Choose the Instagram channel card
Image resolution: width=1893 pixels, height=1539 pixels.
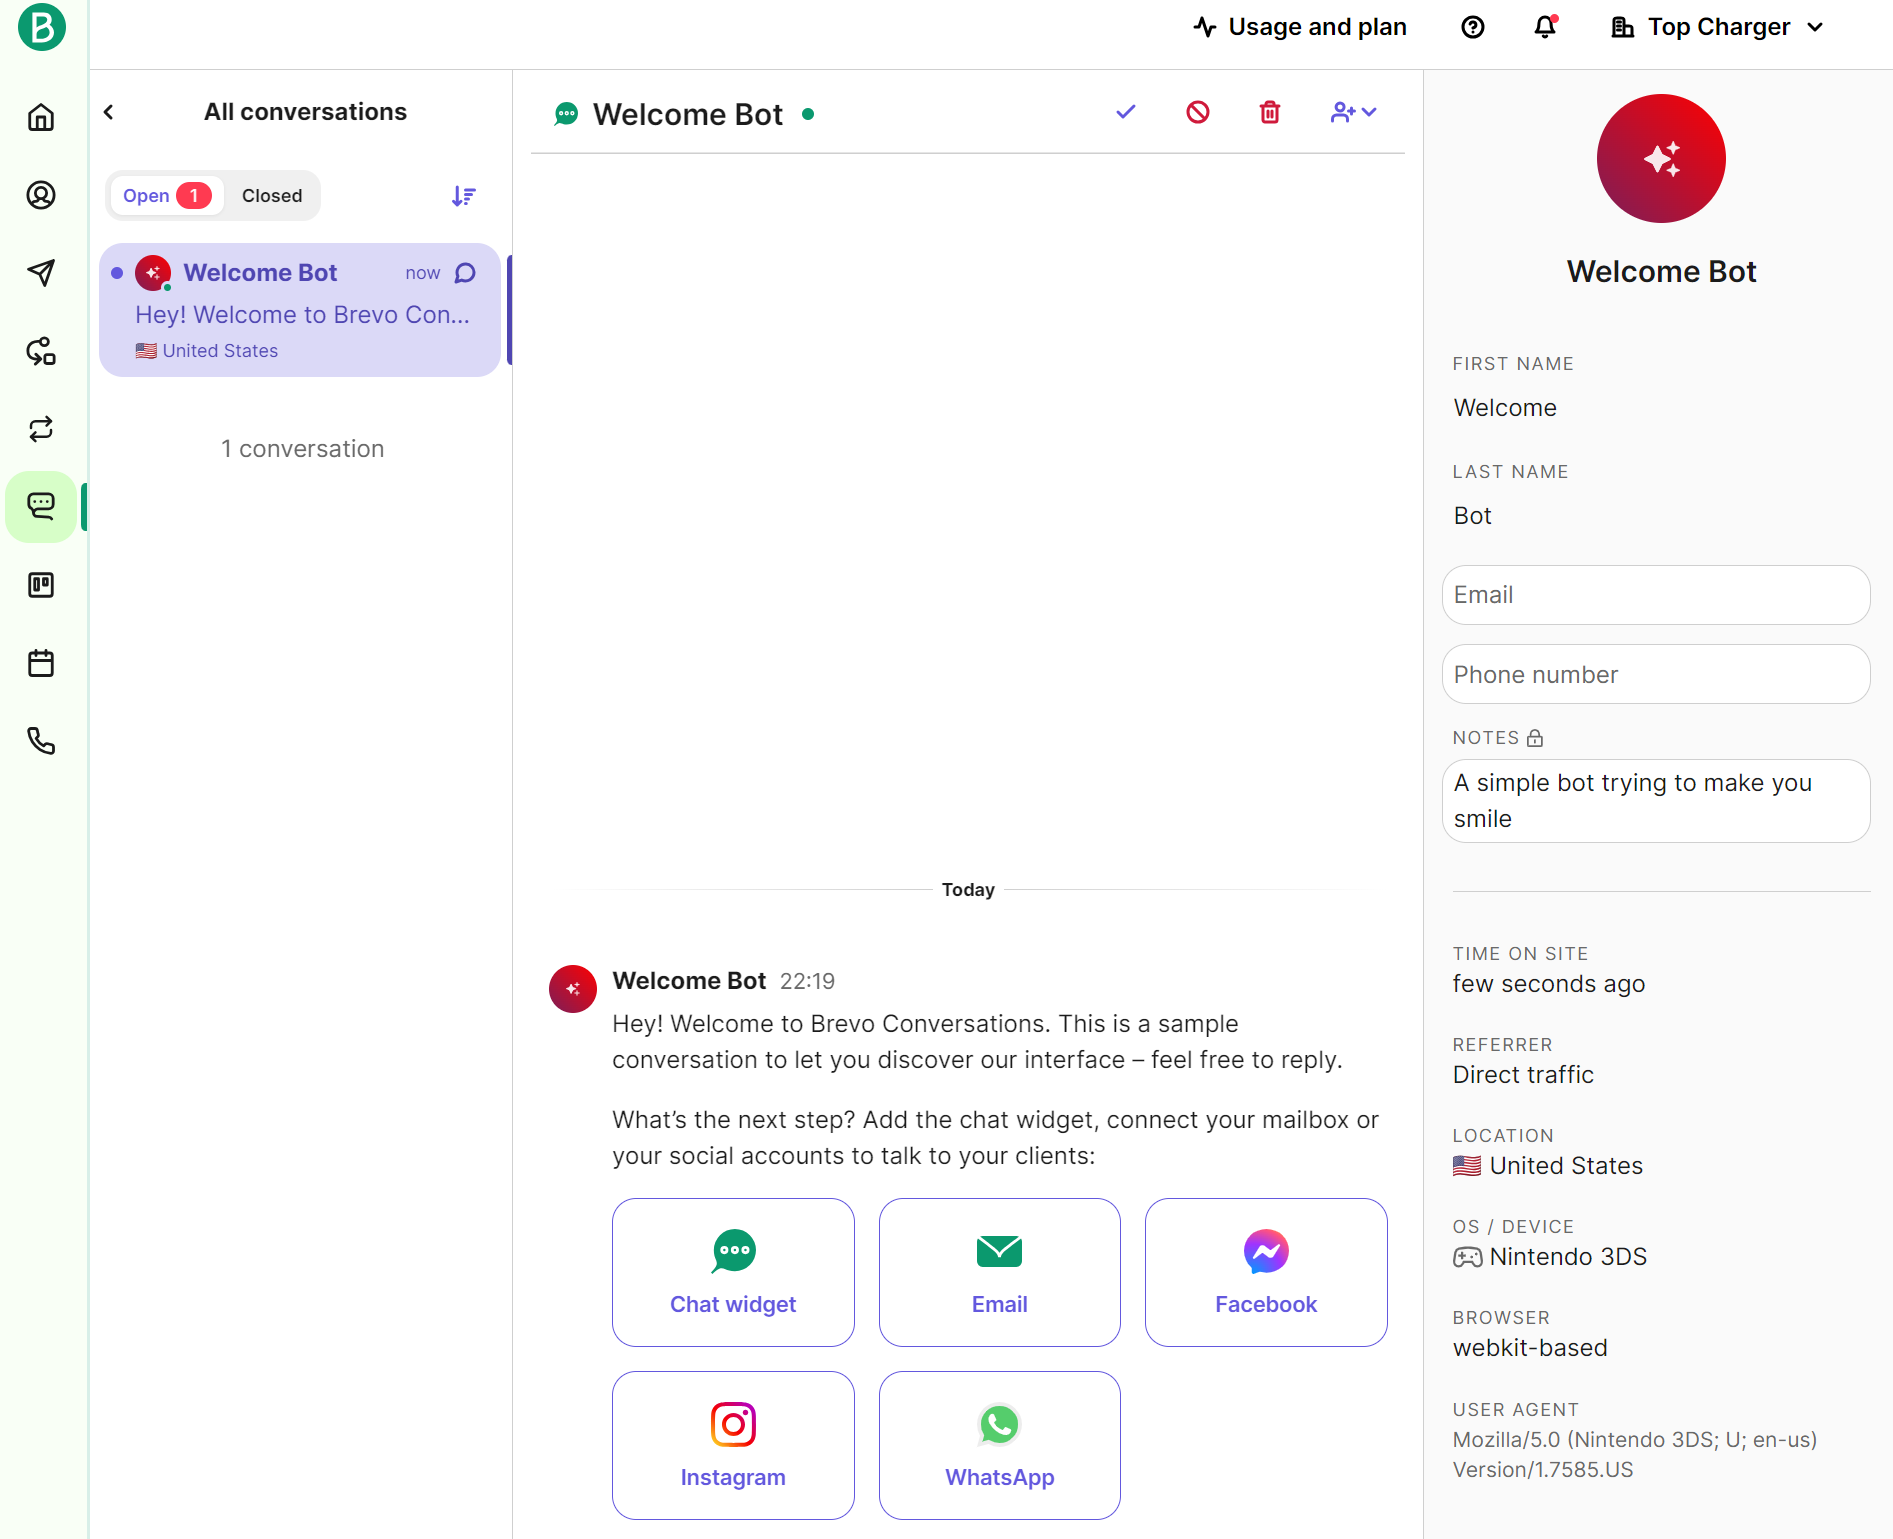[733, 1446]
